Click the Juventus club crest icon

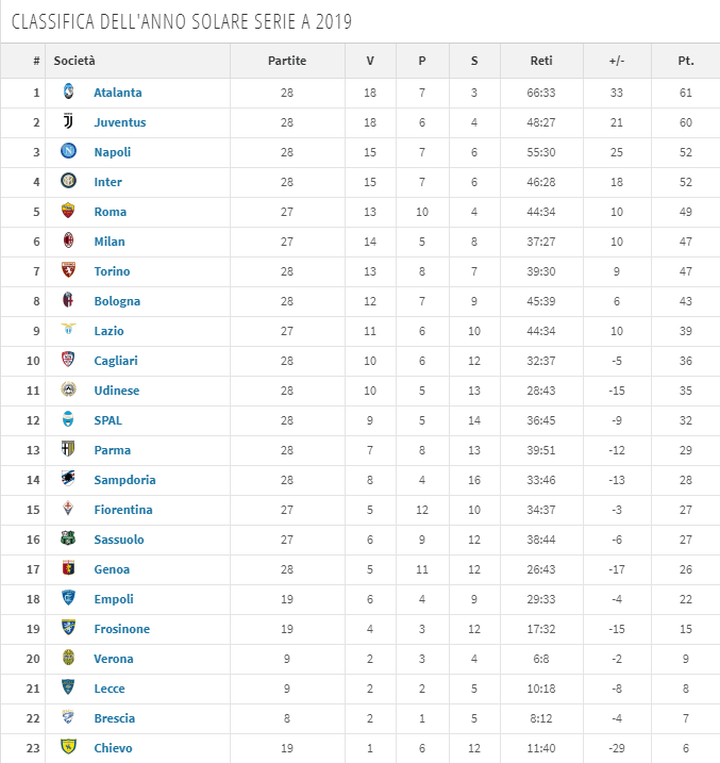point(68,122)
